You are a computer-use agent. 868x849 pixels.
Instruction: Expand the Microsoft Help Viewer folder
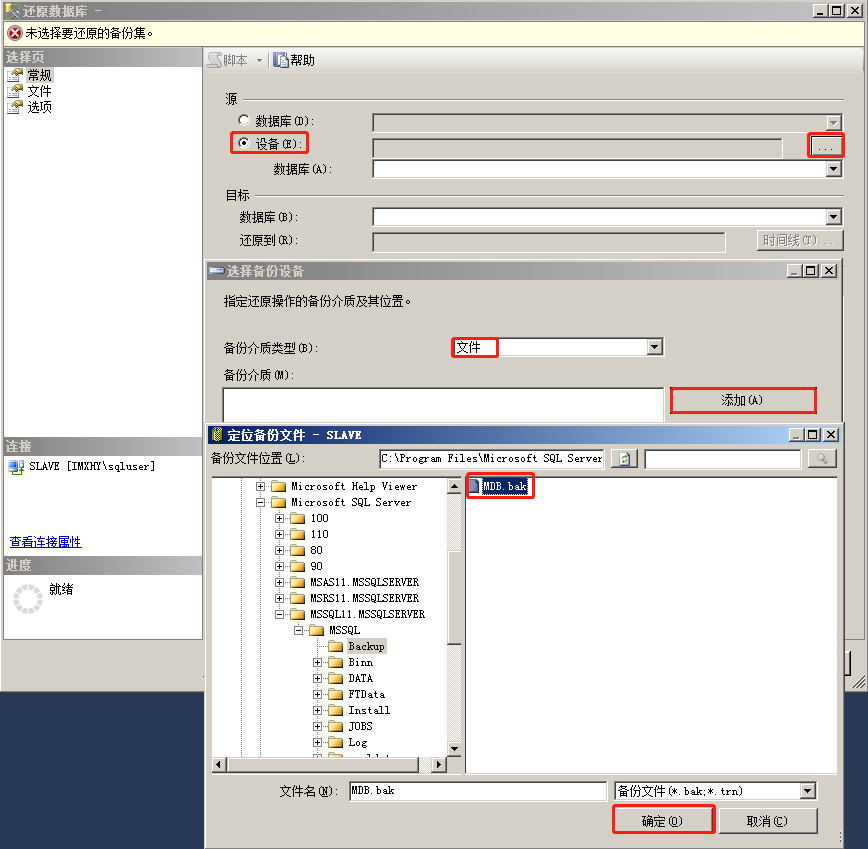(x=260, y=486)
